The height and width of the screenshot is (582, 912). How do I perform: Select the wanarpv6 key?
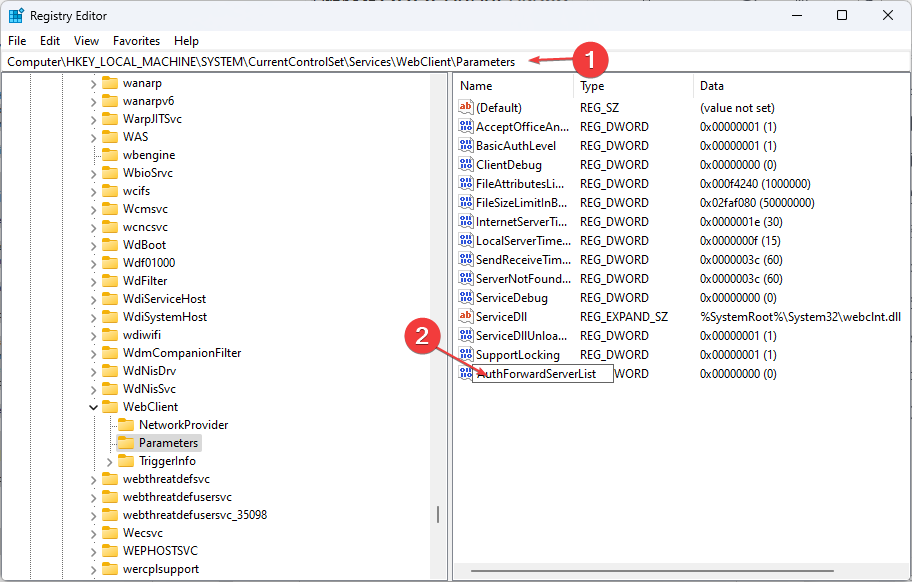coord(148,101)
